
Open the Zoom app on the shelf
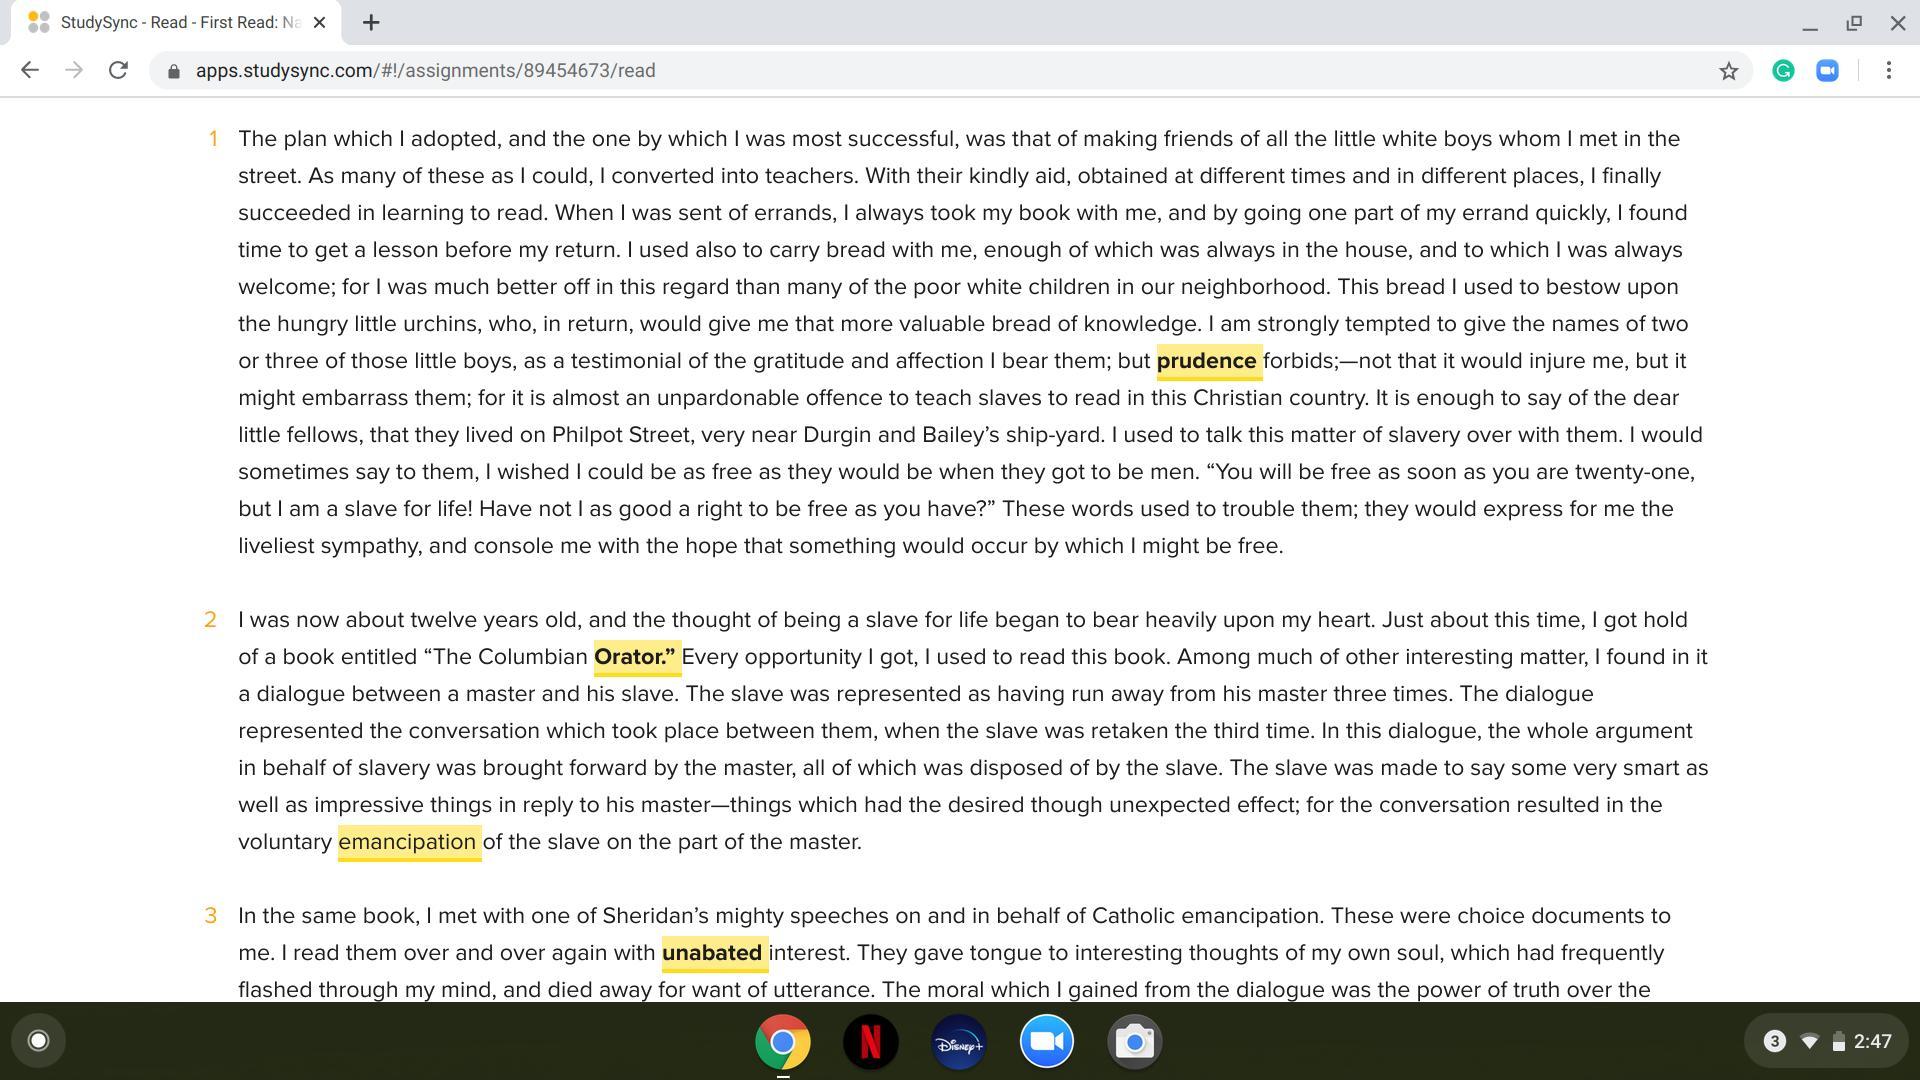coord(1046,1042)
